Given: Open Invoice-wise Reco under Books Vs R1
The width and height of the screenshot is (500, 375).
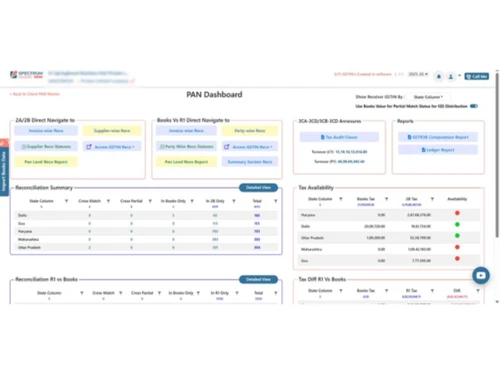Looking at the screenshot, I should [x=186, y=131].
